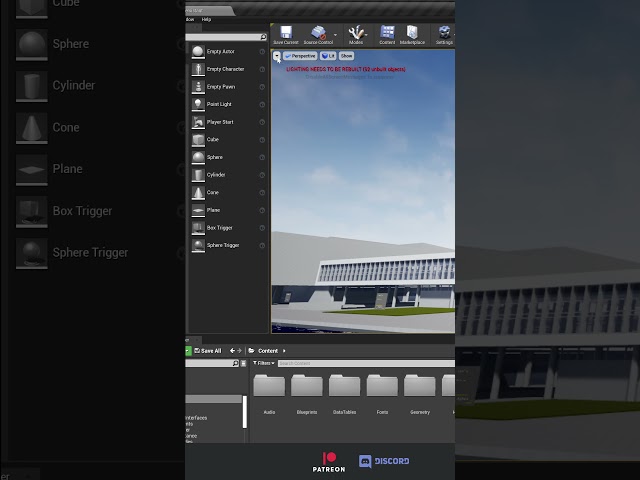Open info for Sphere Trigger
The image size is (640, 480).
pyautogui.click(x=262, y=246)
